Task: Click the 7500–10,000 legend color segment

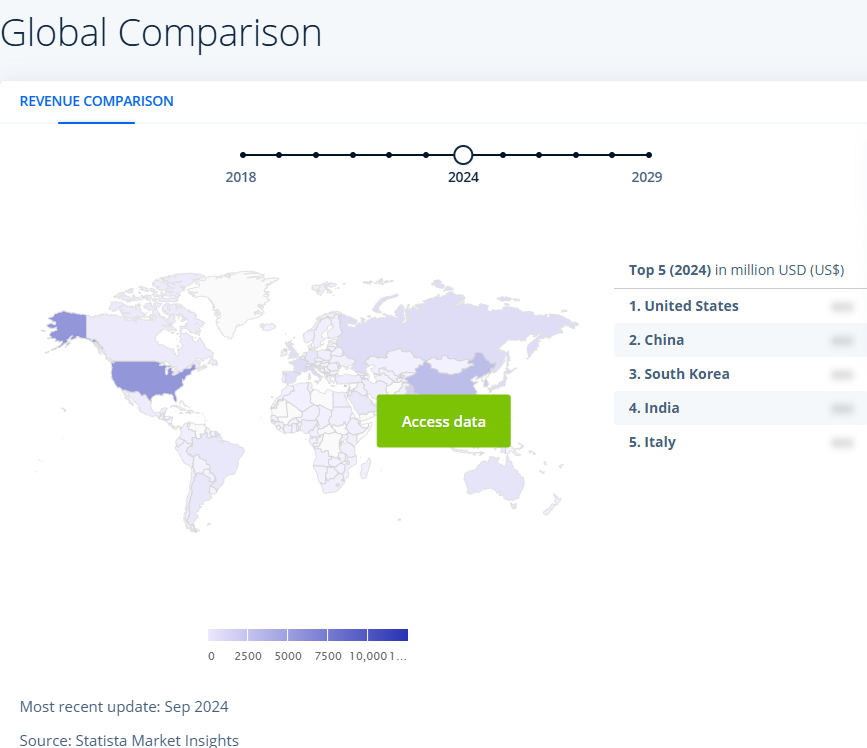Action: coord(348,635)
